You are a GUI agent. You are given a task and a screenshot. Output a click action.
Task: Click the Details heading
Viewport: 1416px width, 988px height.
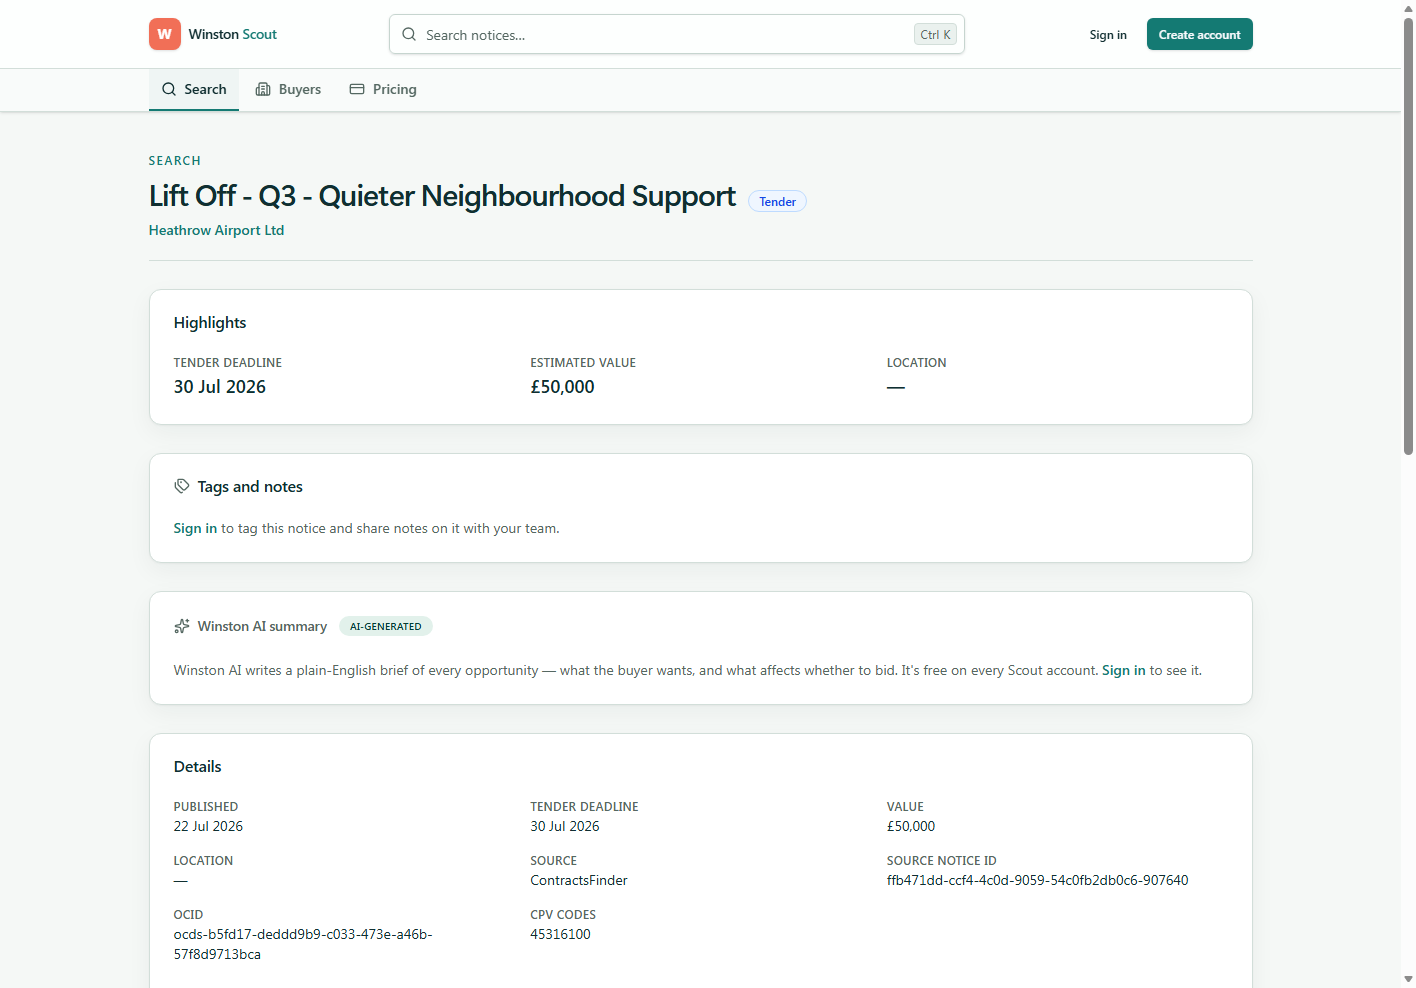pos(198,766)
